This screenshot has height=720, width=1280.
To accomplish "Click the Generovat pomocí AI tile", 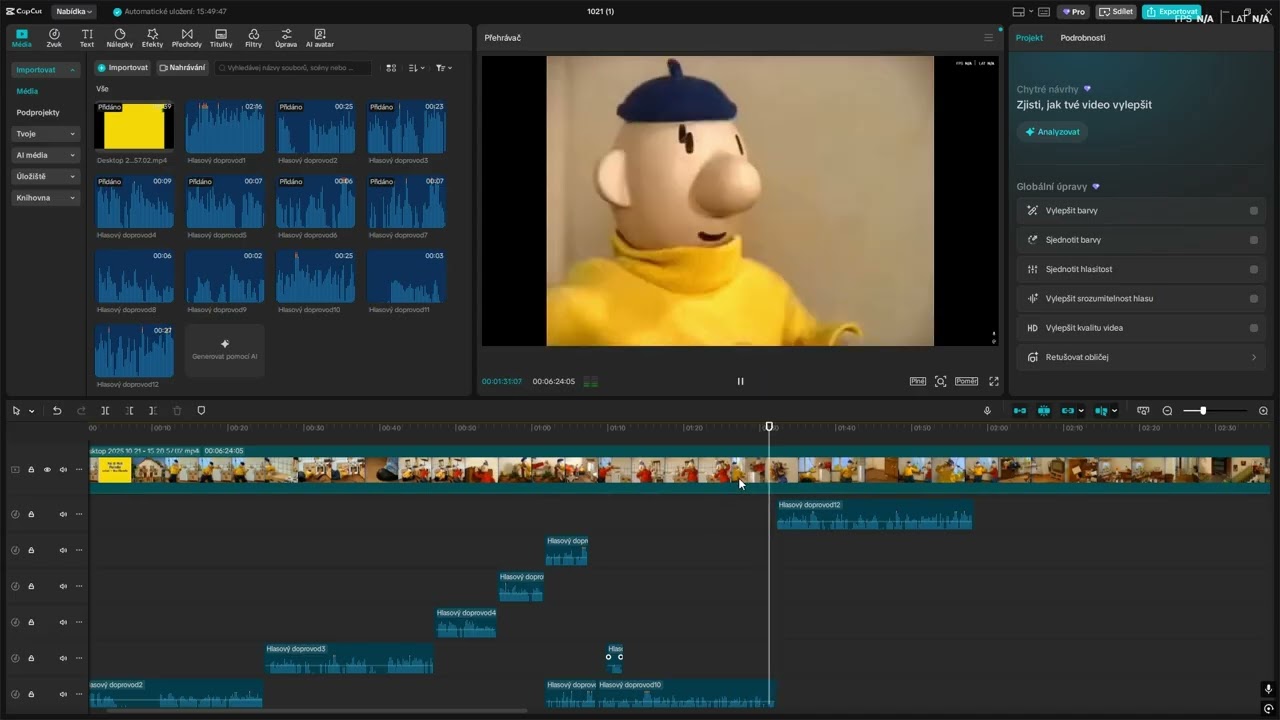I will [x=225, y=350].
